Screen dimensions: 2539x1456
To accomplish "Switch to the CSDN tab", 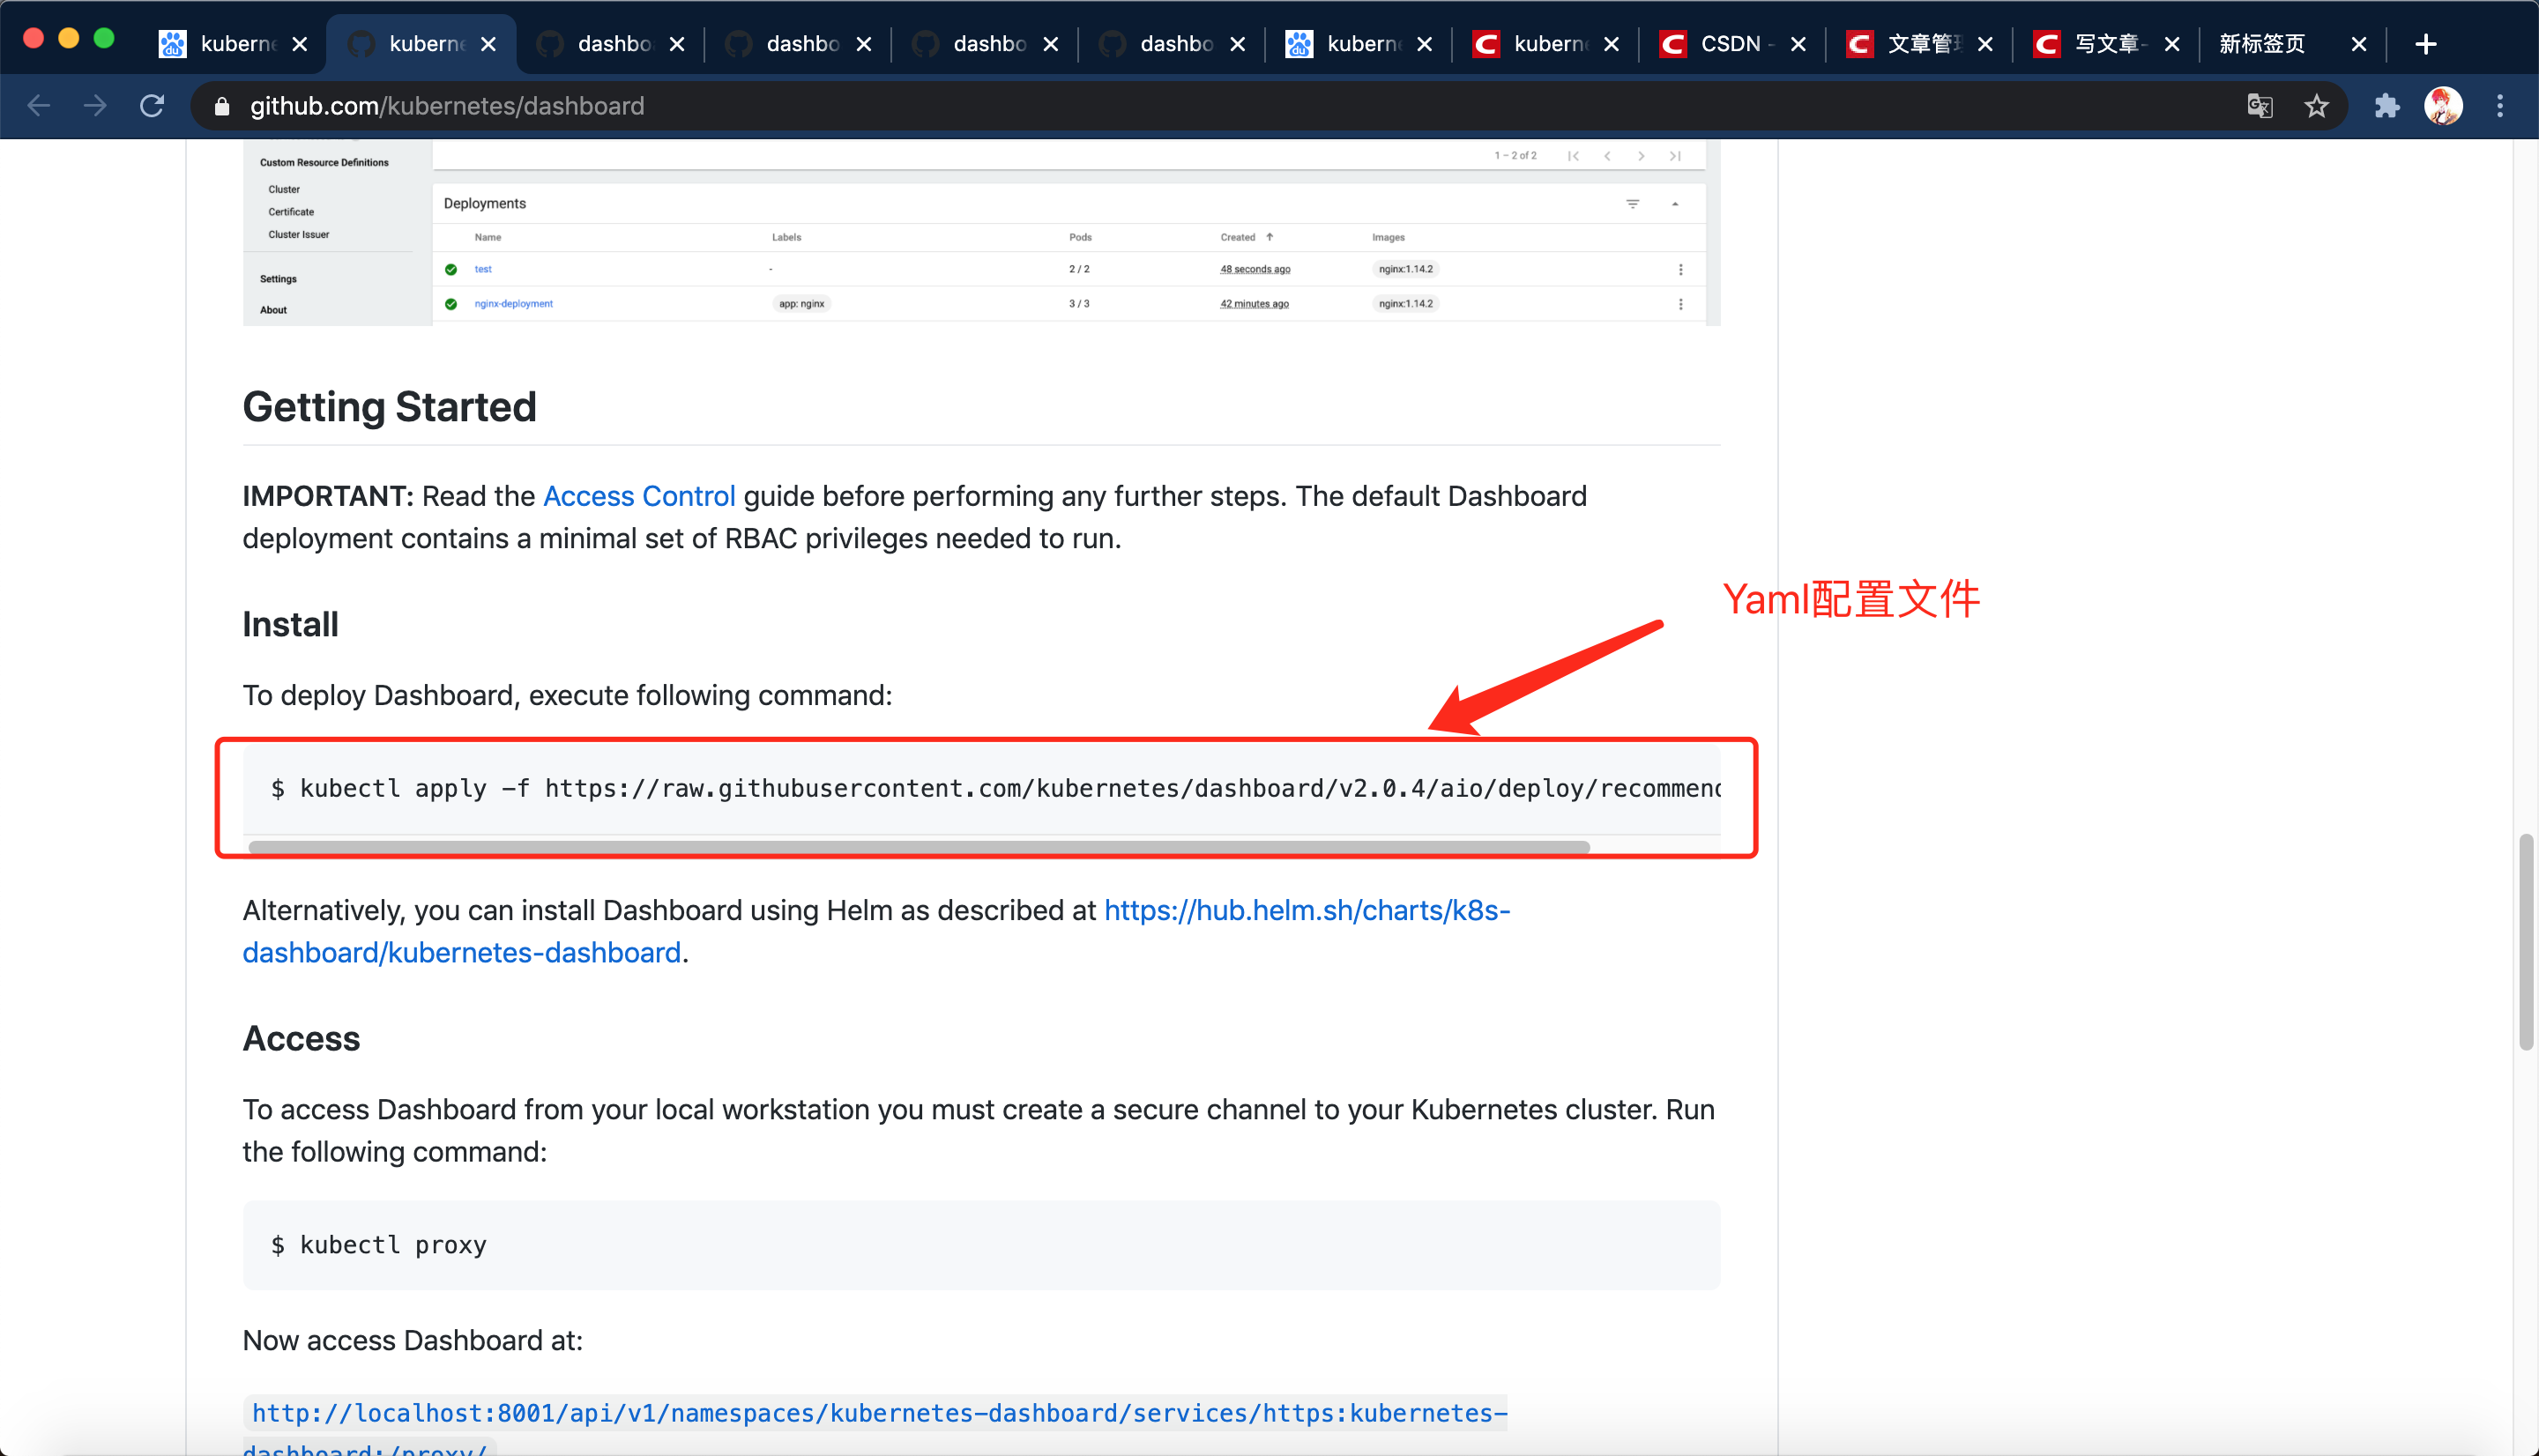I will click(1730, 44).
